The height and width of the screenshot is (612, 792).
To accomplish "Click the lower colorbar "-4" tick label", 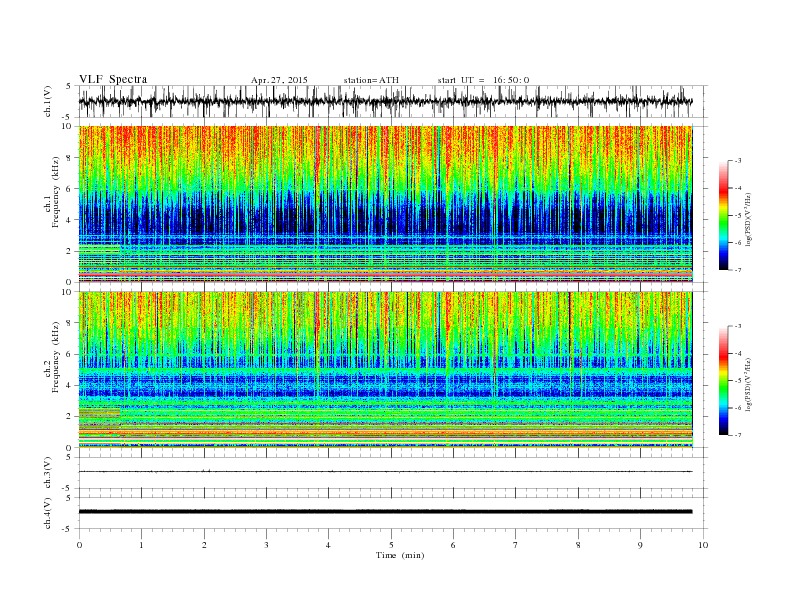I will point(738,353).
